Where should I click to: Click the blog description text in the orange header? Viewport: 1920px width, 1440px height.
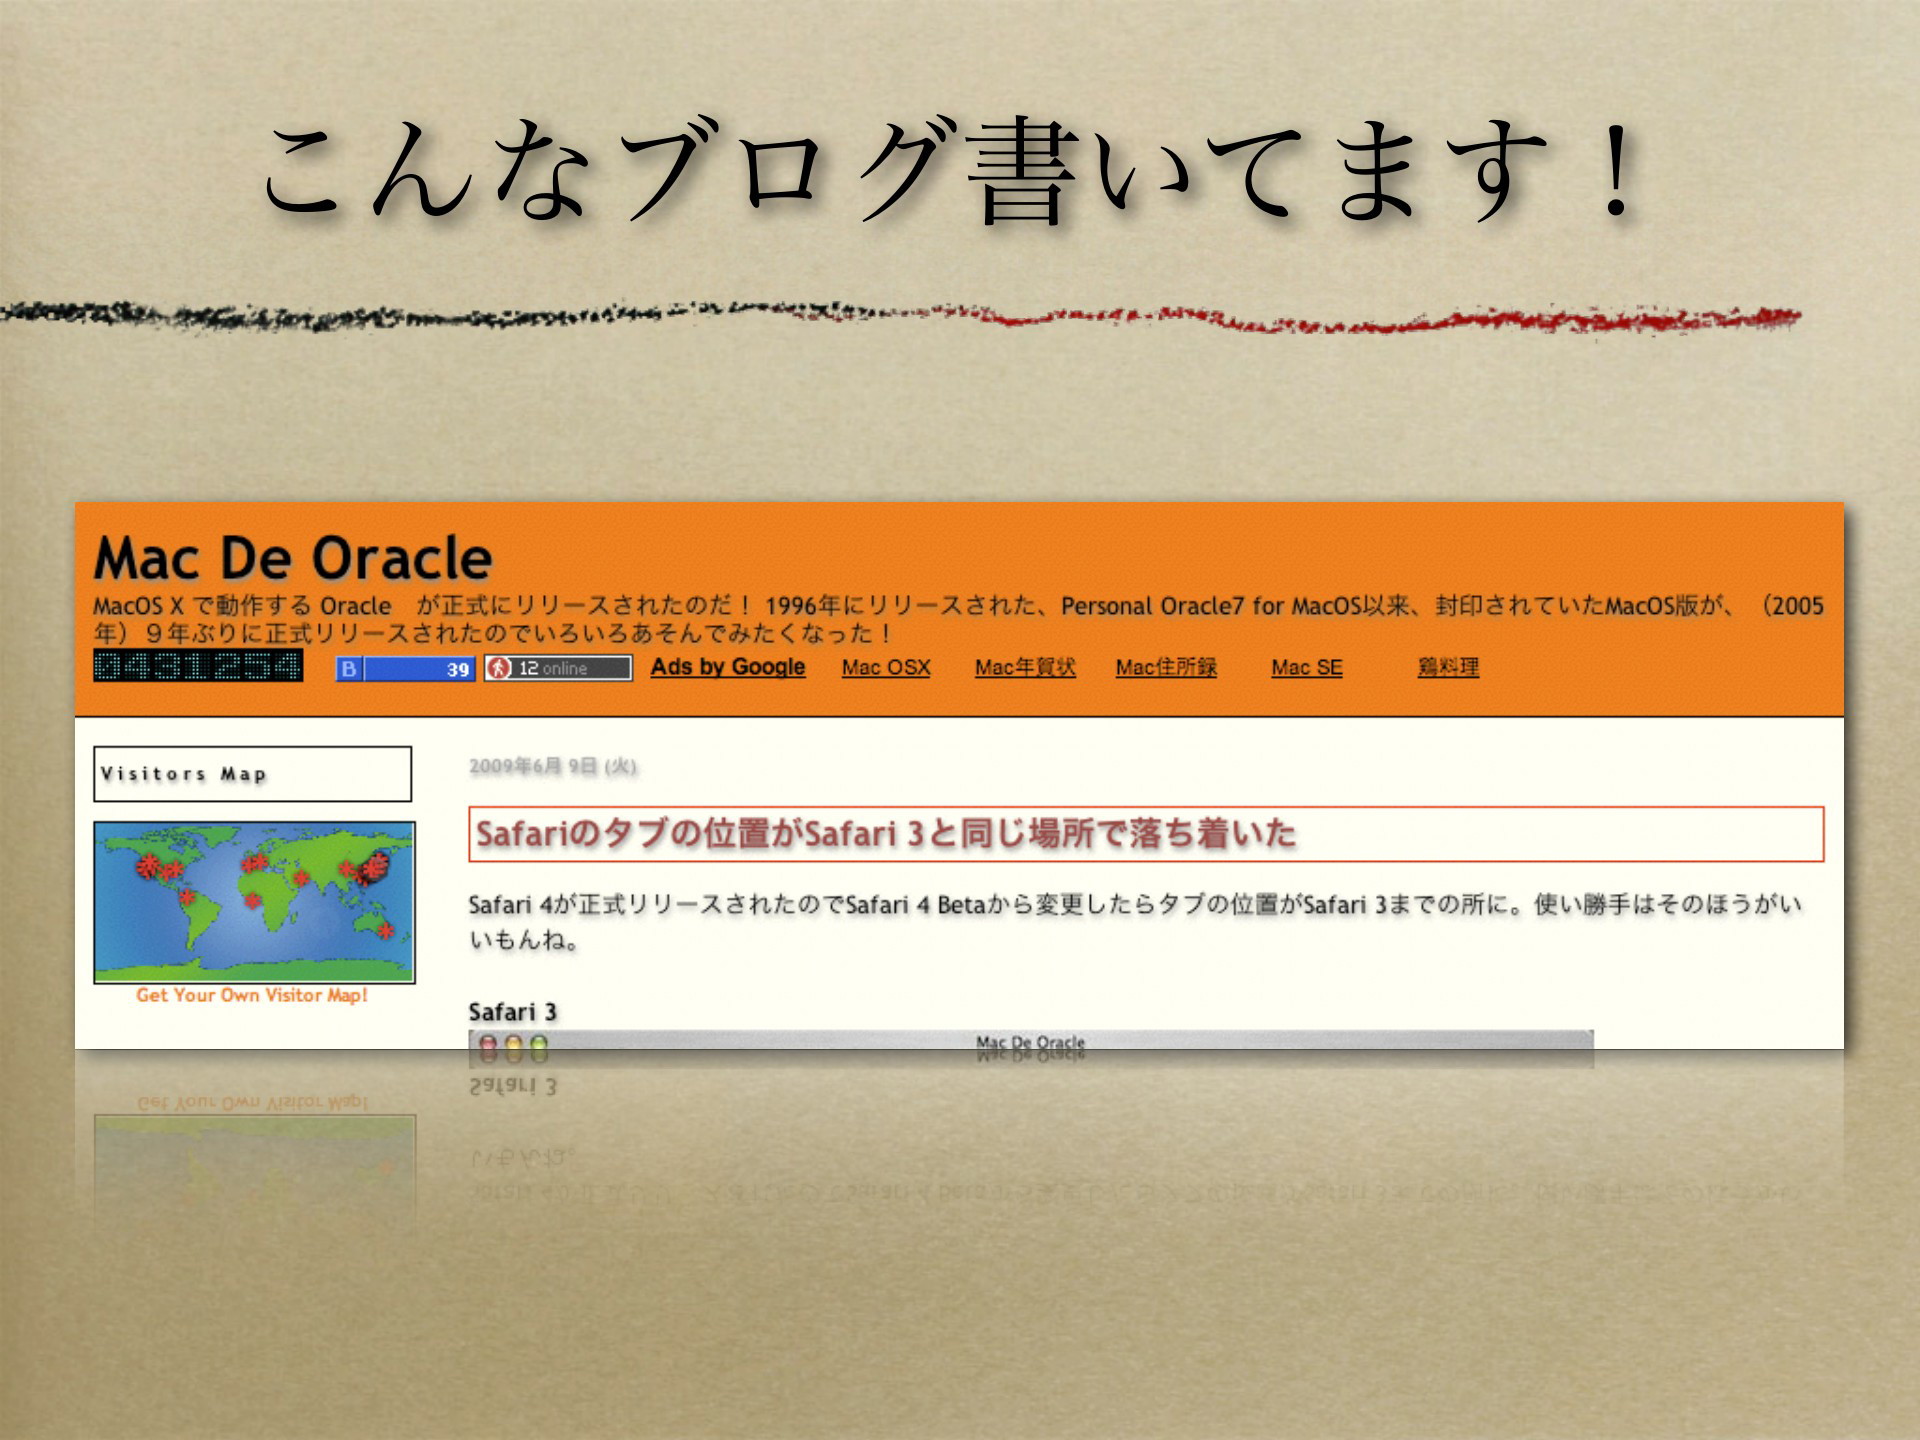(958, 619)
